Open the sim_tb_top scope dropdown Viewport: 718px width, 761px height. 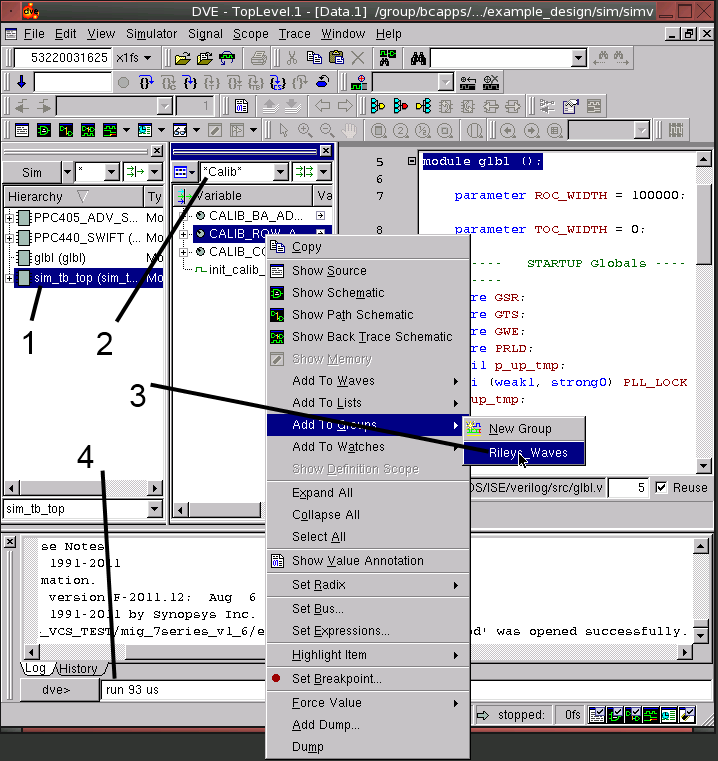click(154, 509)
